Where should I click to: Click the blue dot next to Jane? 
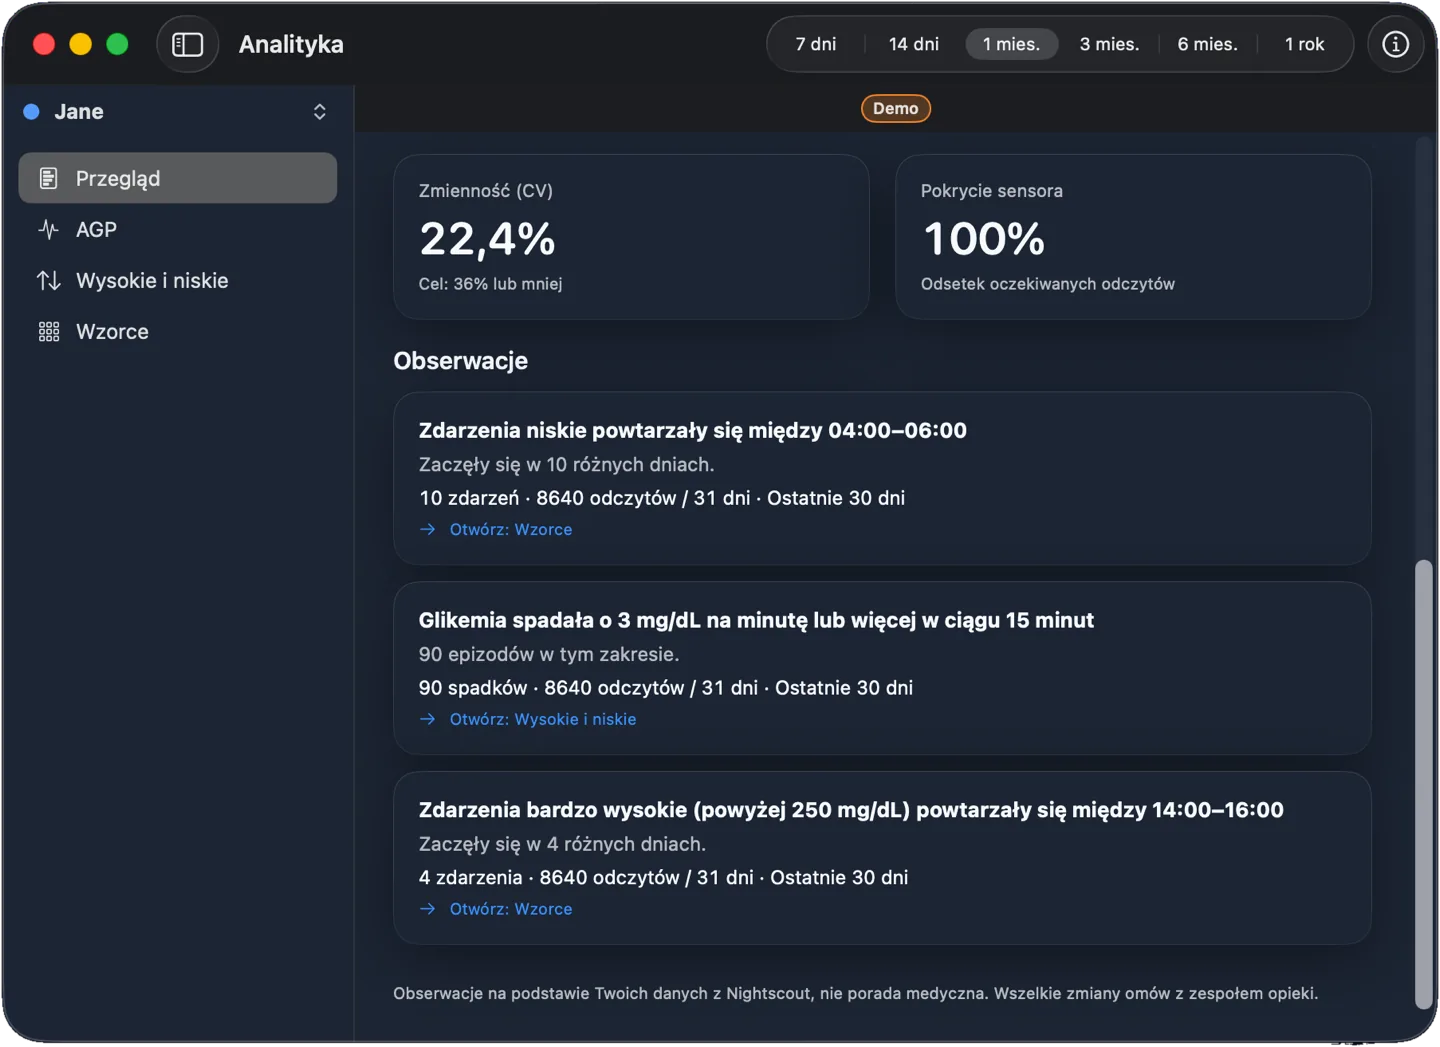[32, 112]
